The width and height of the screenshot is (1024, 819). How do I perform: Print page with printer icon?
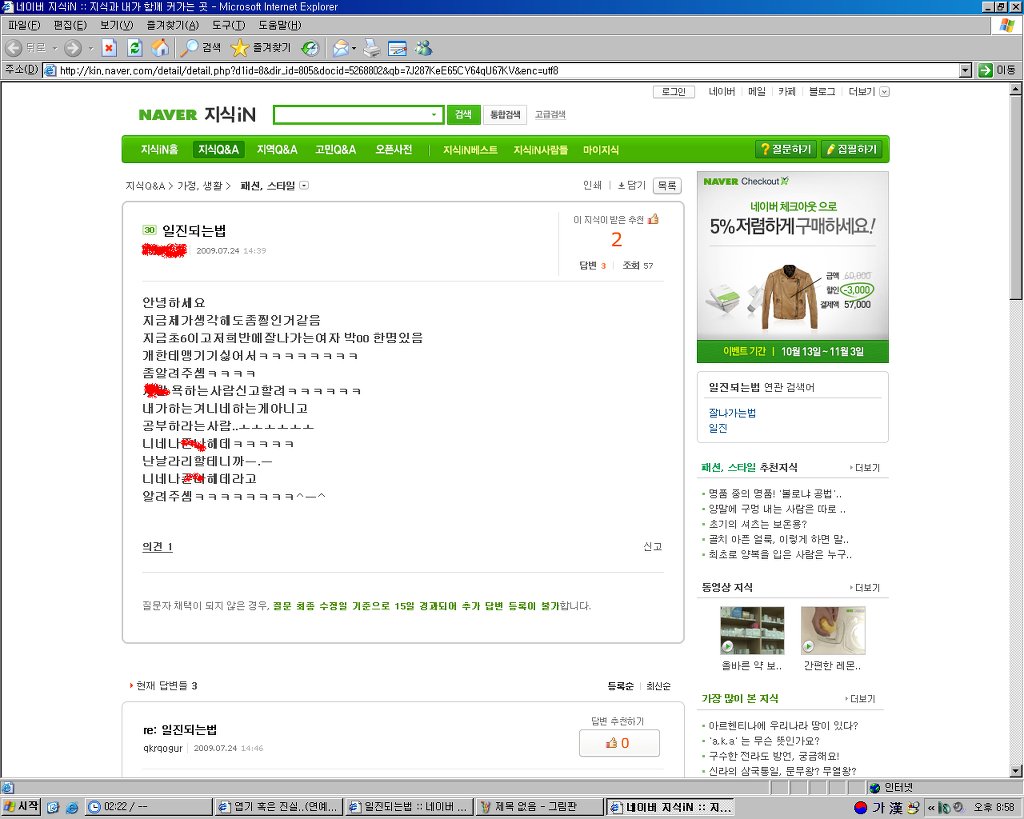tap(372, 48)
